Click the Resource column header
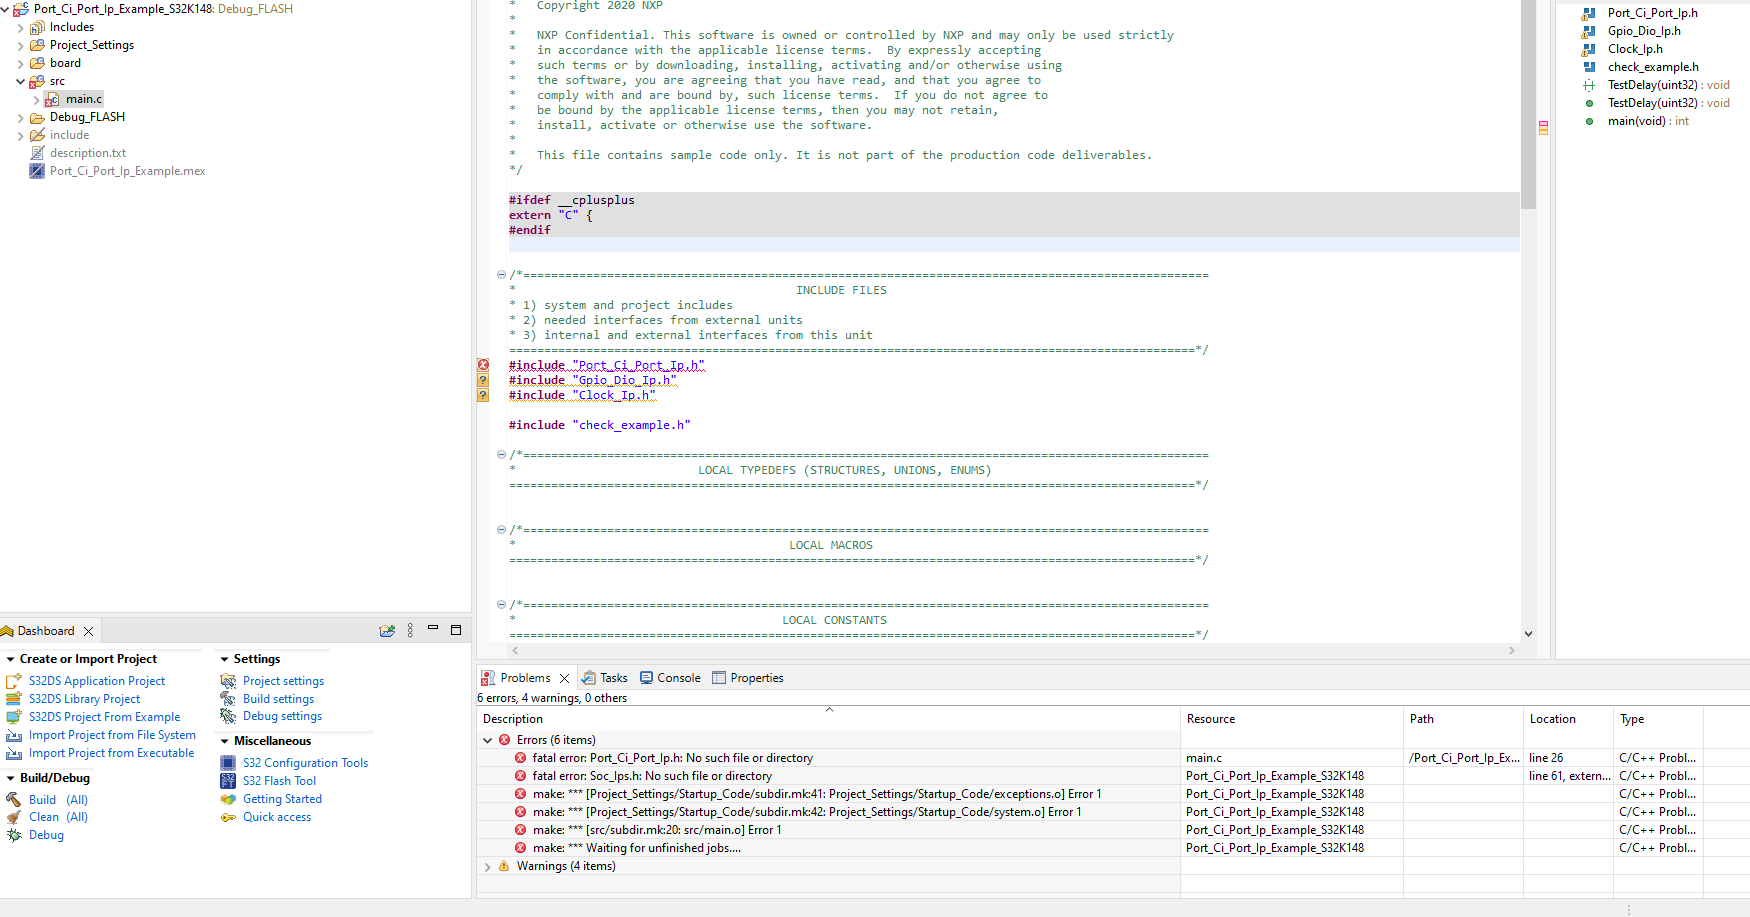The height and width of the screenshot is (917, 1750). click(1292, 719)
